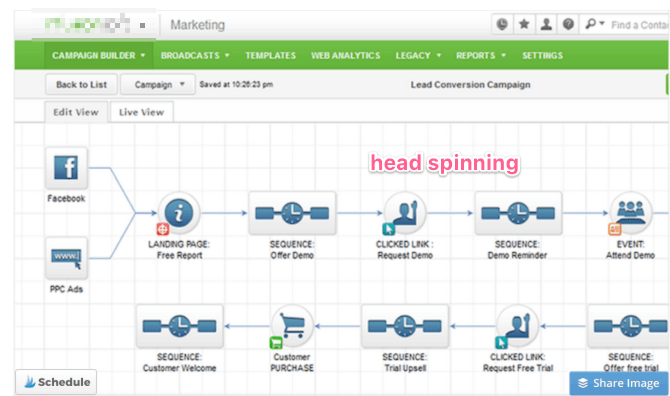Click the Back to List button
Viewport: 670px width, 396px height.
pos(81,85)
